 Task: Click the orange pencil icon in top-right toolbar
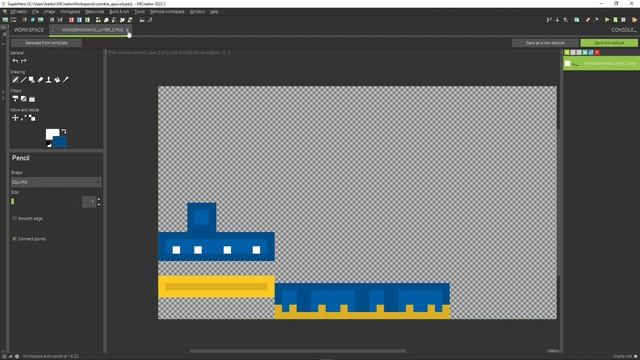click(x=588, y=20)
